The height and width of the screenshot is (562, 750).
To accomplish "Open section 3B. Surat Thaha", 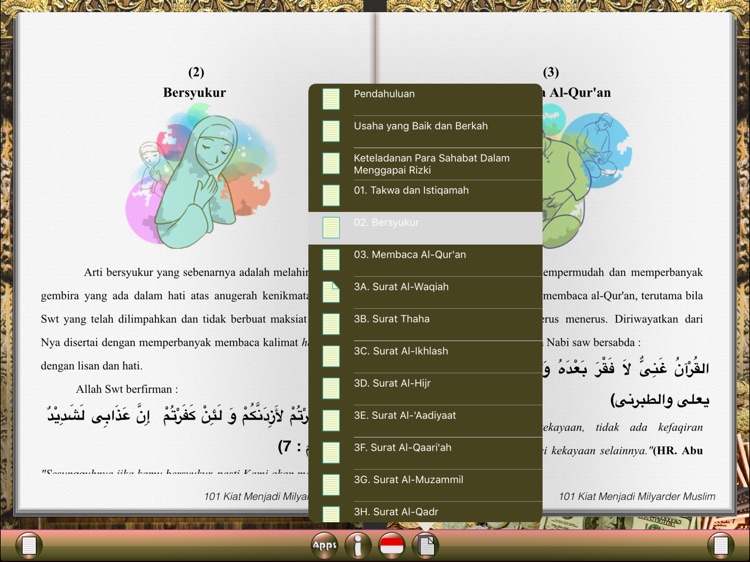I will click(425, 324).
